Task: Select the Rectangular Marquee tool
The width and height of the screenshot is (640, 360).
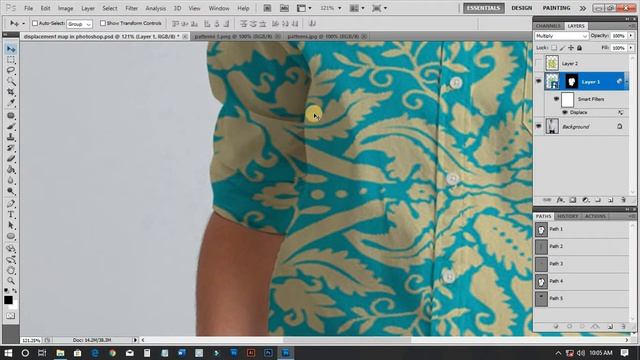Action: point(11,60)
